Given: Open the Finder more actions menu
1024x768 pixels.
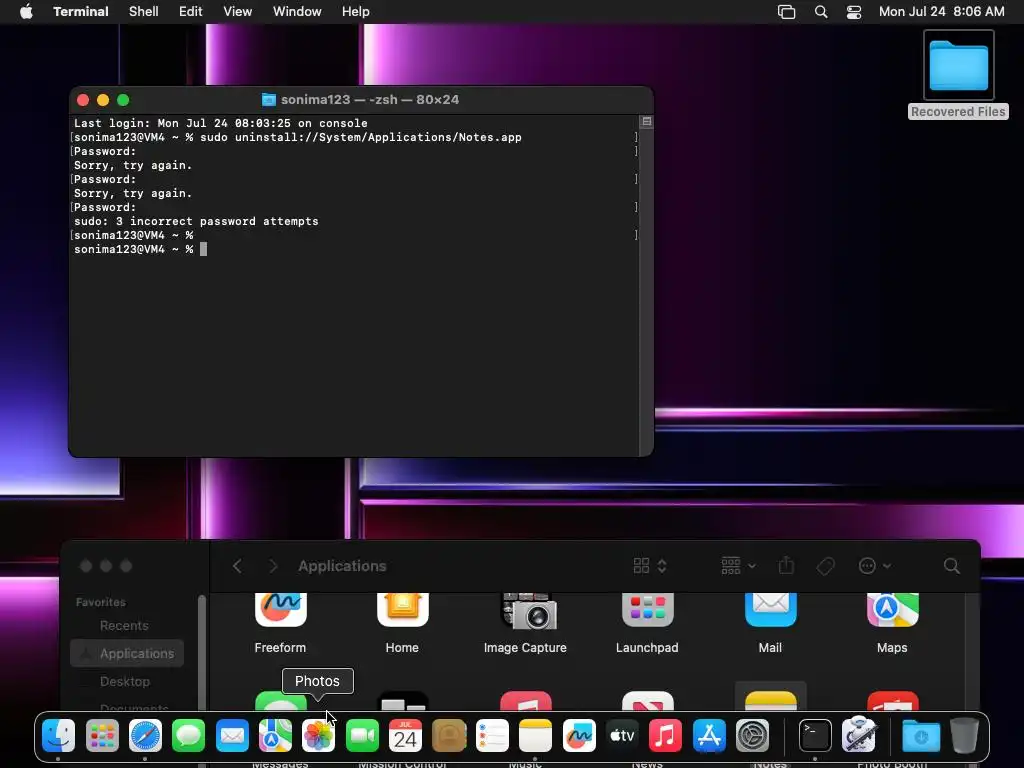Looking at the screenshot, I should (x=874, y=566).
